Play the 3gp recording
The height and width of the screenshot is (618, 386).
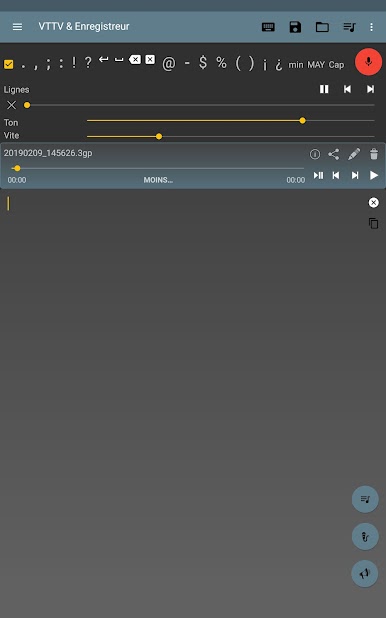click(x=374, y=175)
